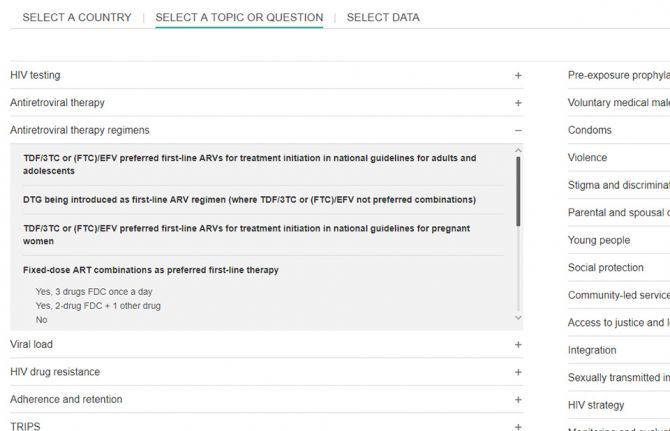The width and height of the screenshot is (670, 431).
Task: Click Select a Topic or Question tab
Action: click(x=239, y=17)
